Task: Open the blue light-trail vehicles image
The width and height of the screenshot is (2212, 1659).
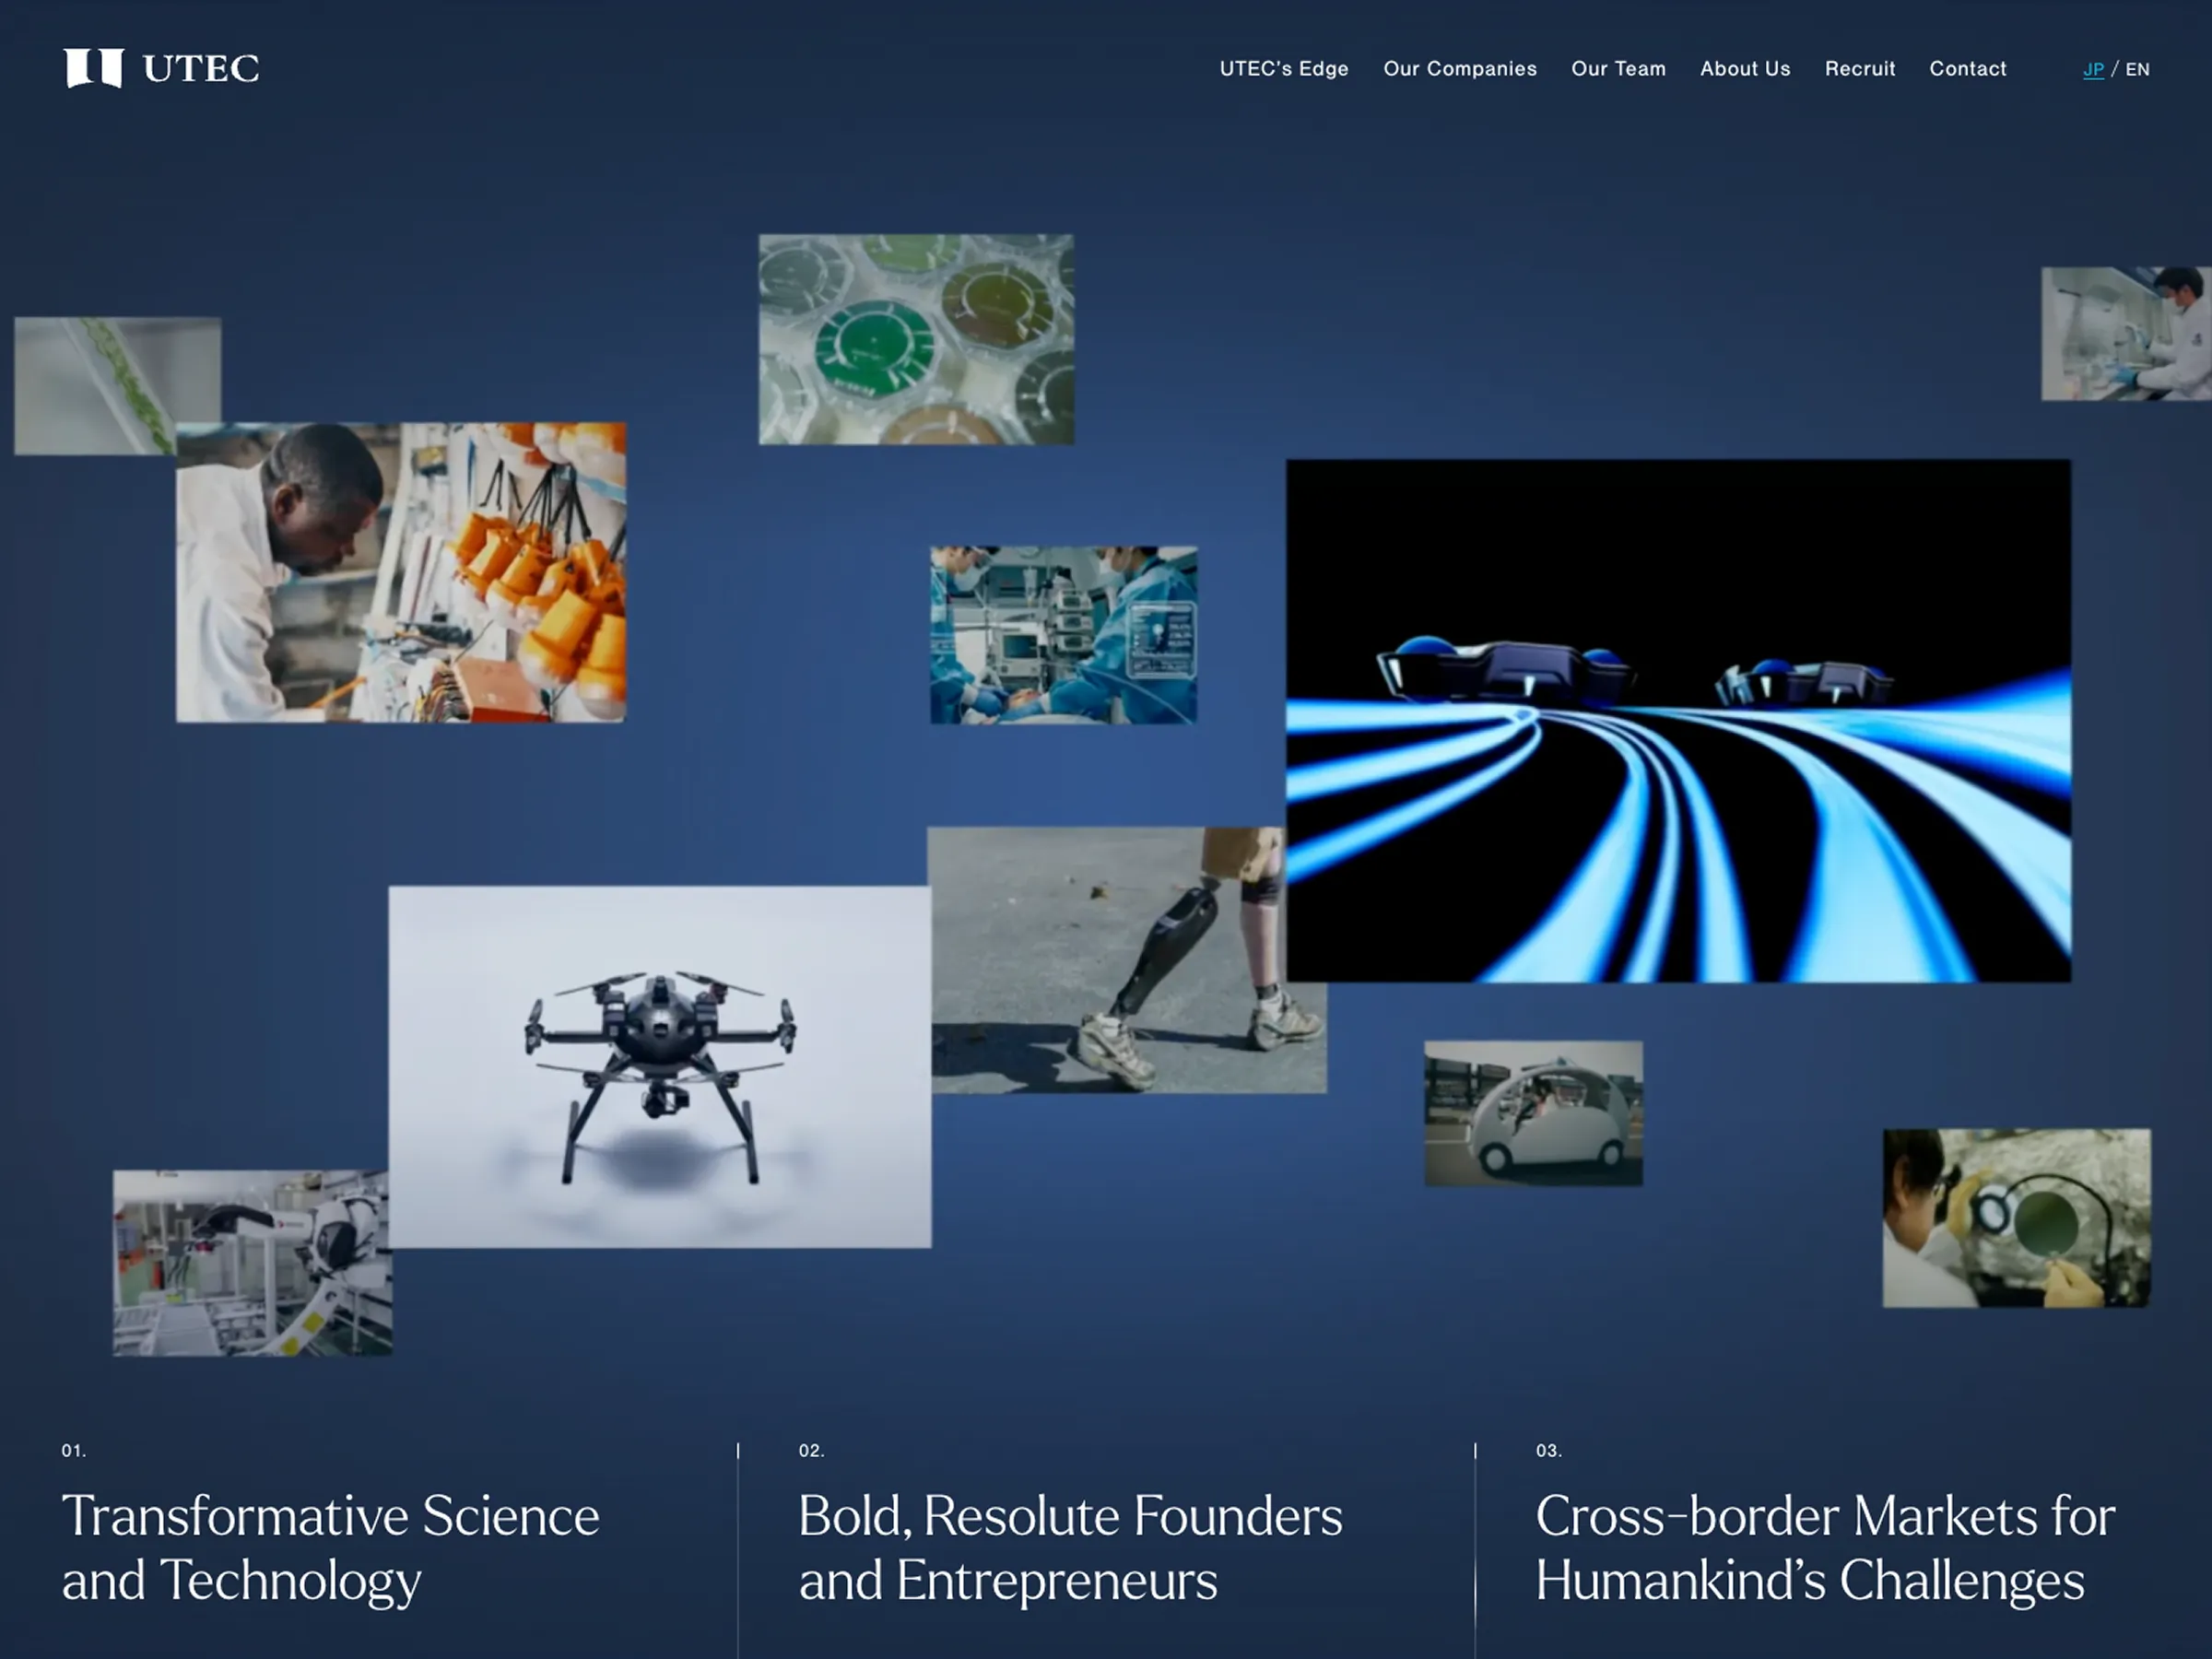Action: [x=1677, y=720]
